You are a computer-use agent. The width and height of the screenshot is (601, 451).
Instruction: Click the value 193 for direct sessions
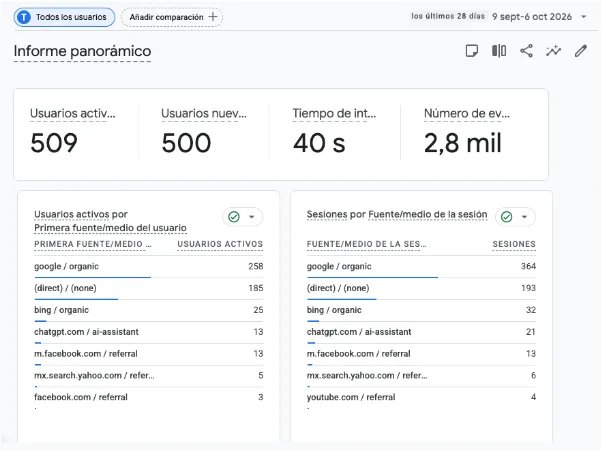point(528,288)
